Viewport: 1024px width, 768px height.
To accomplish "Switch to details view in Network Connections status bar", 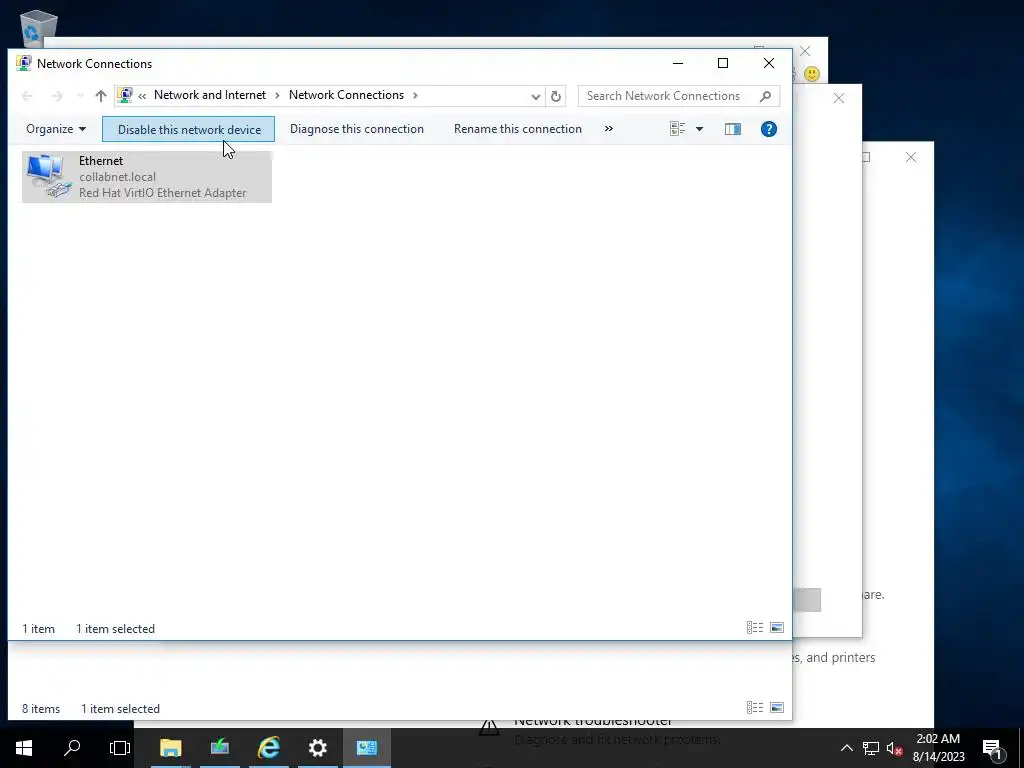I will [755, 628].
